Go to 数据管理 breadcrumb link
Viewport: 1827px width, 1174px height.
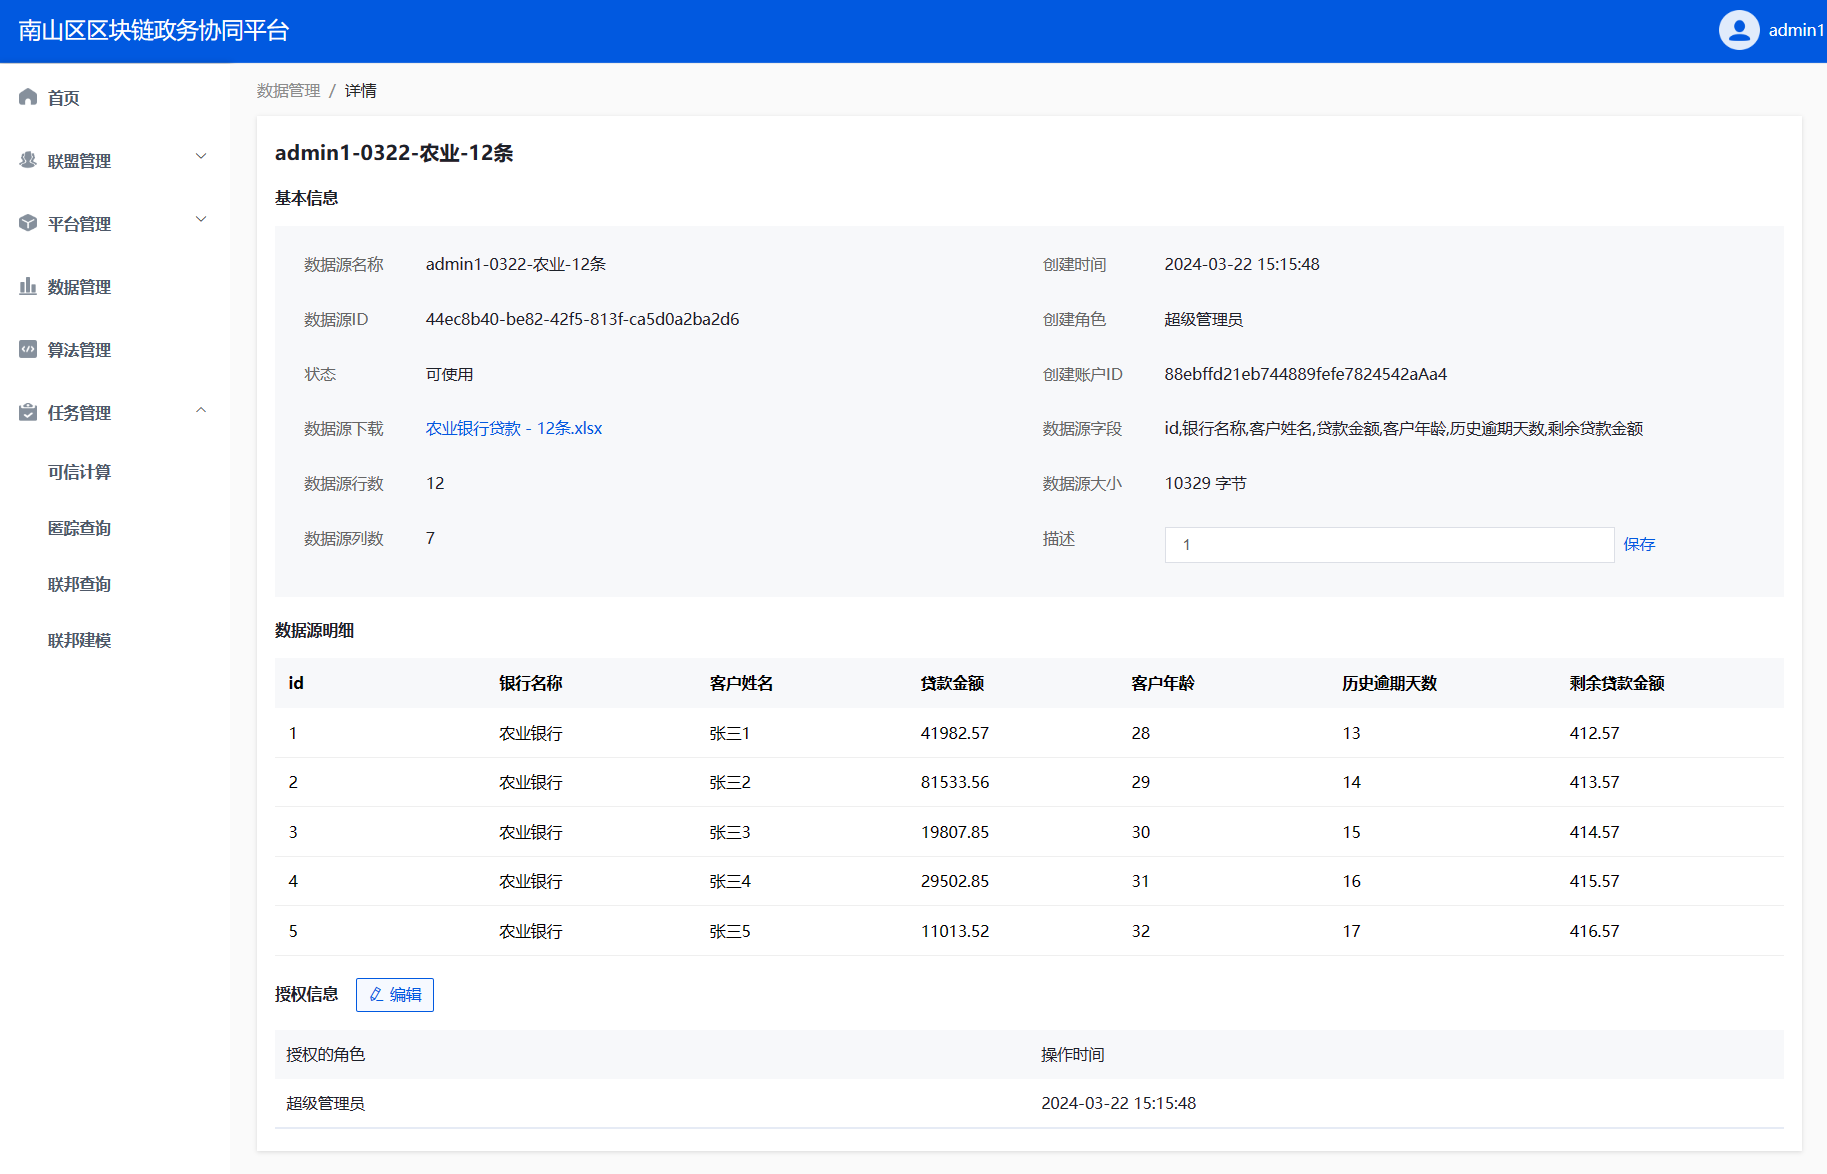[288, 91]
